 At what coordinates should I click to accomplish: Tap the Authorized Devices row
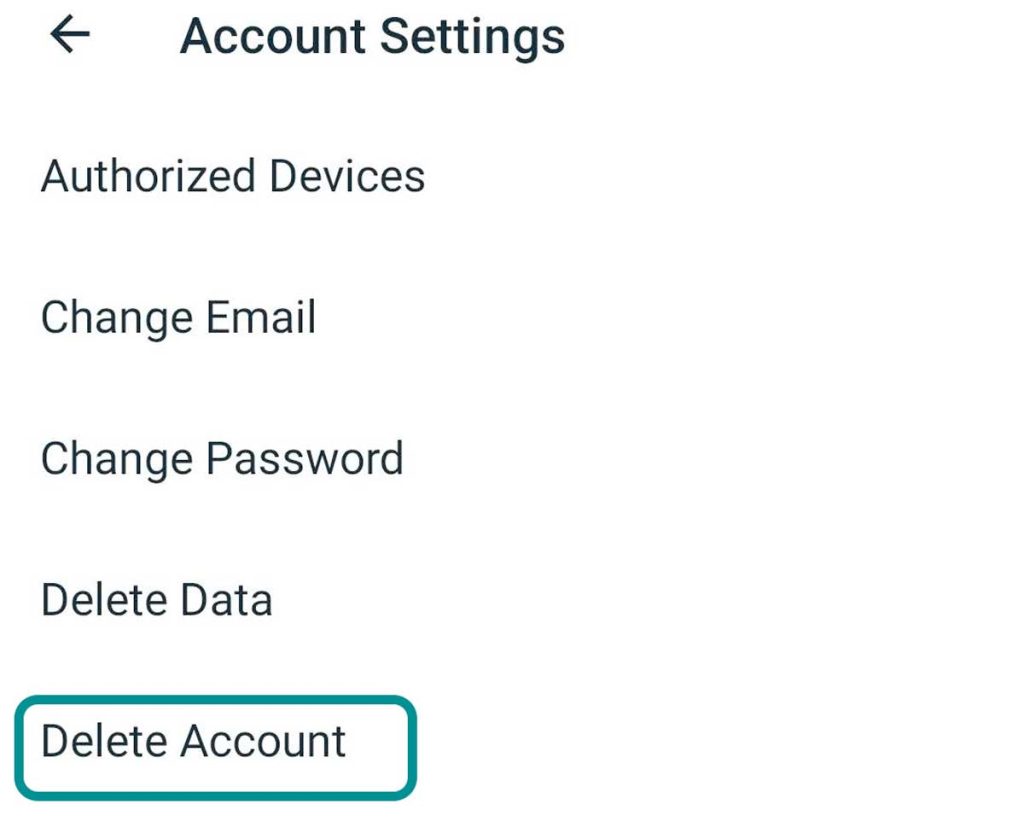point(233,177)
